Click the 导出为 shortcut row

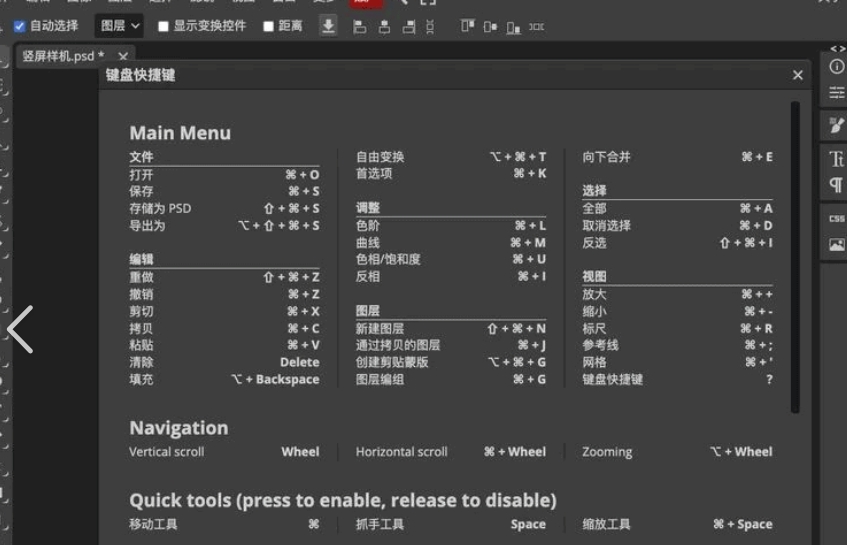[x=224, y=226]
